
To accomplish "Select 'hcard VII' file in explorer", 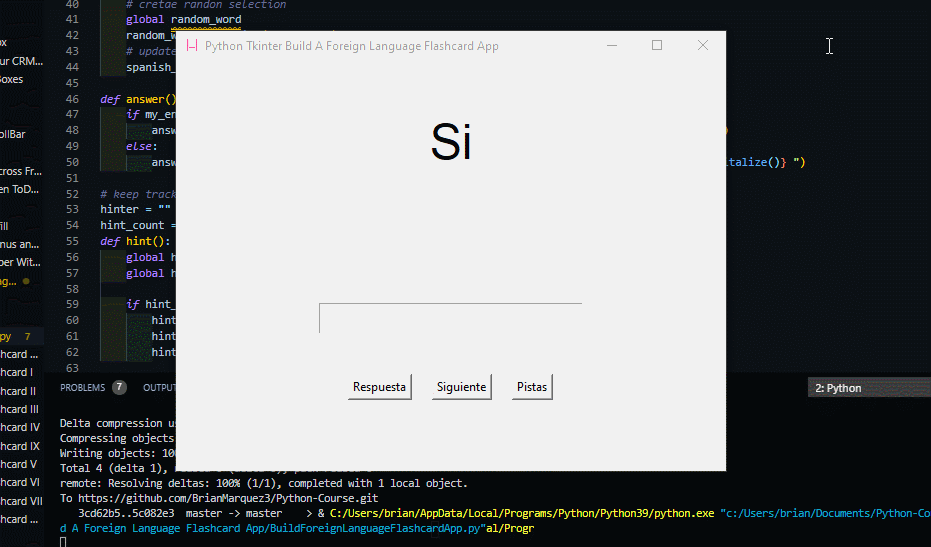I will tap(21, 501).
